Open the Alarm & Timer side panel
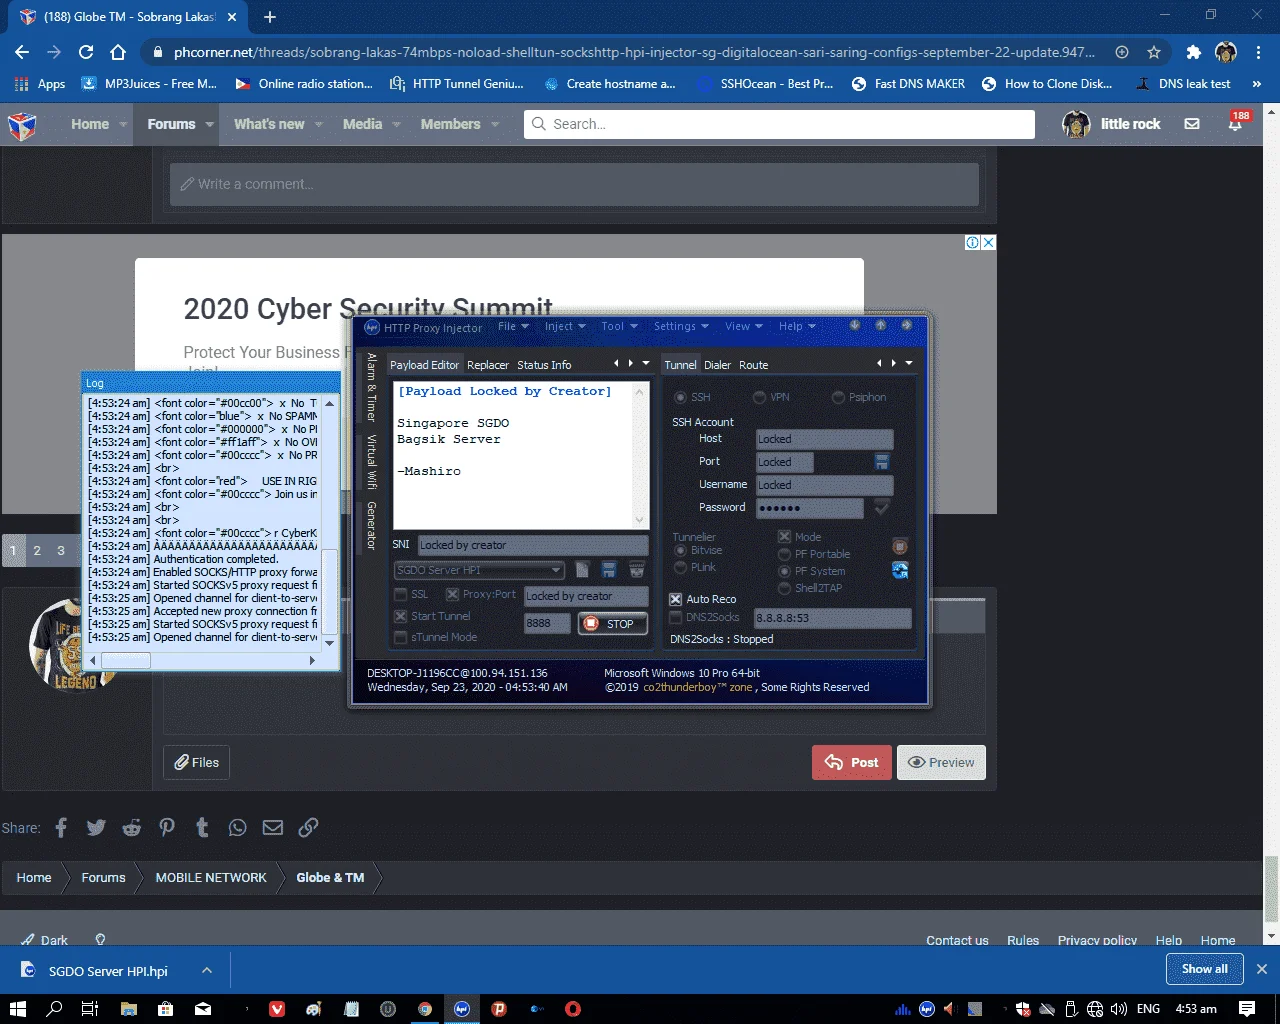 point(371,387)
